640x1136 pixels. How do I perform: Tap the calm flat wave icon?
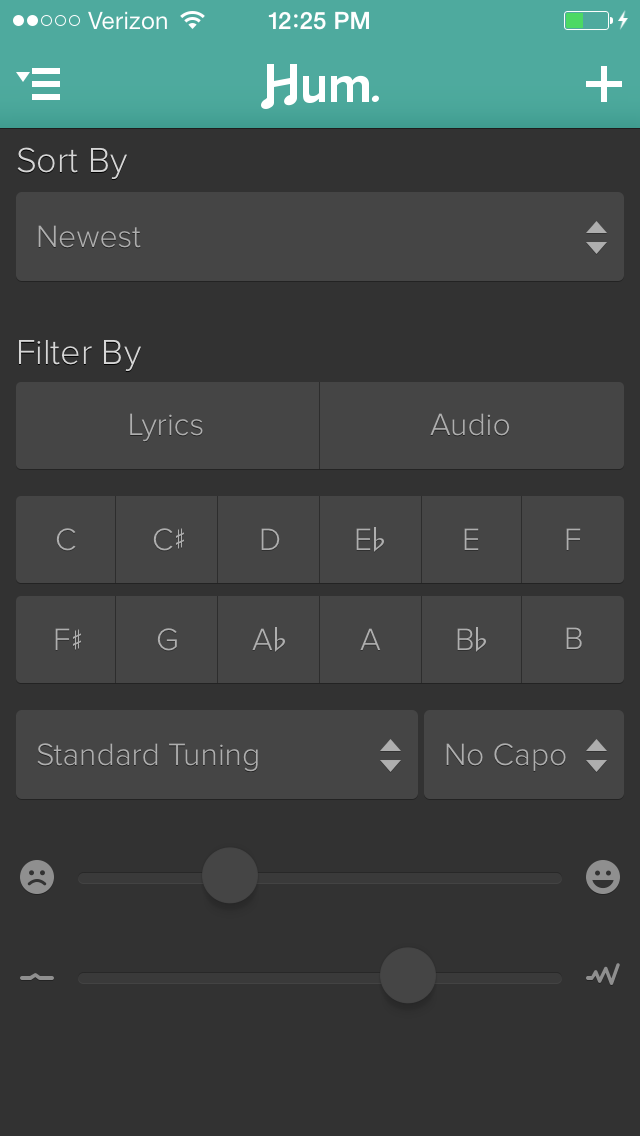(x=37, y=977)
